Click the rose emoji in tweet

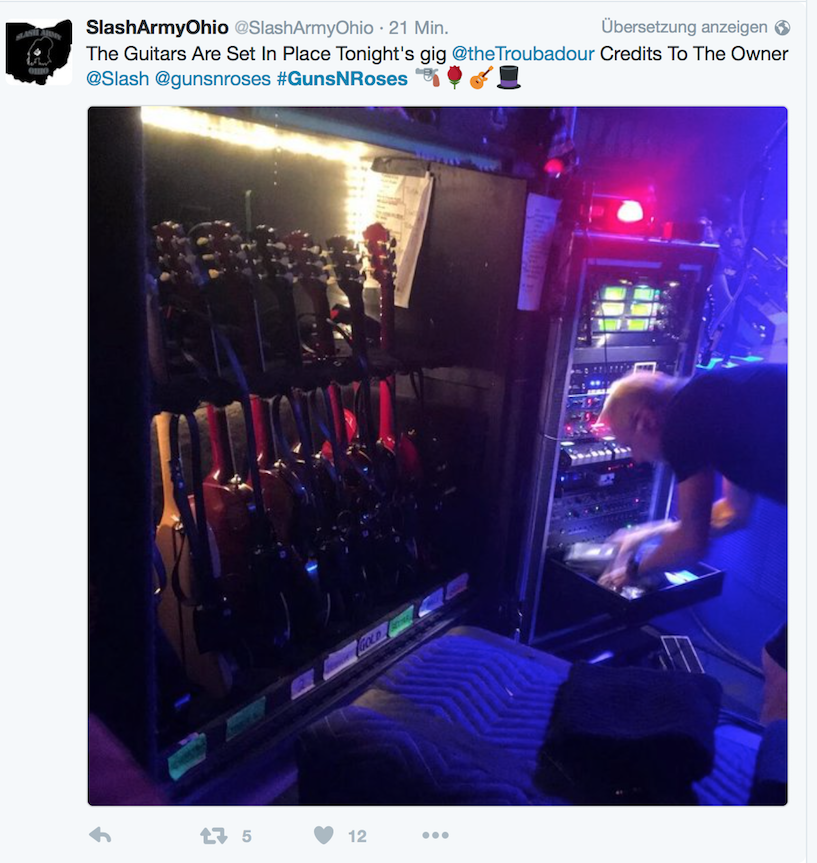coord(454,78)
